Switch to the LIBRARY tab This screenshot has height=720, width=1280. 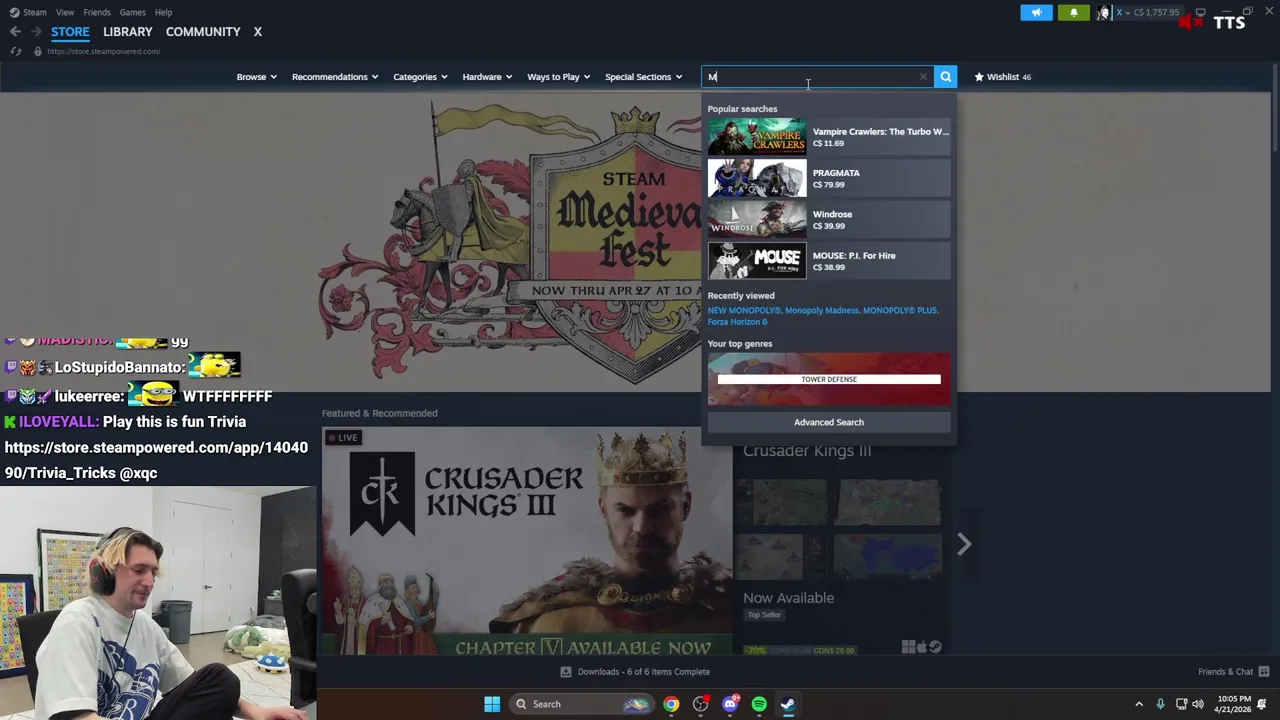click(128, 32)
